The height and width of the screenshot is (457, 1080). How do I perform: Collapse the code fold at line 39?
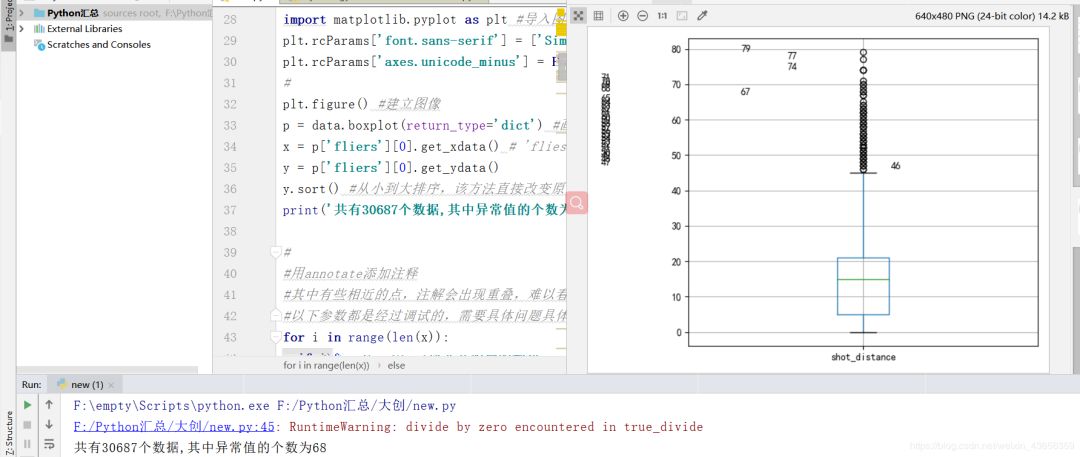tap(275, 253)
